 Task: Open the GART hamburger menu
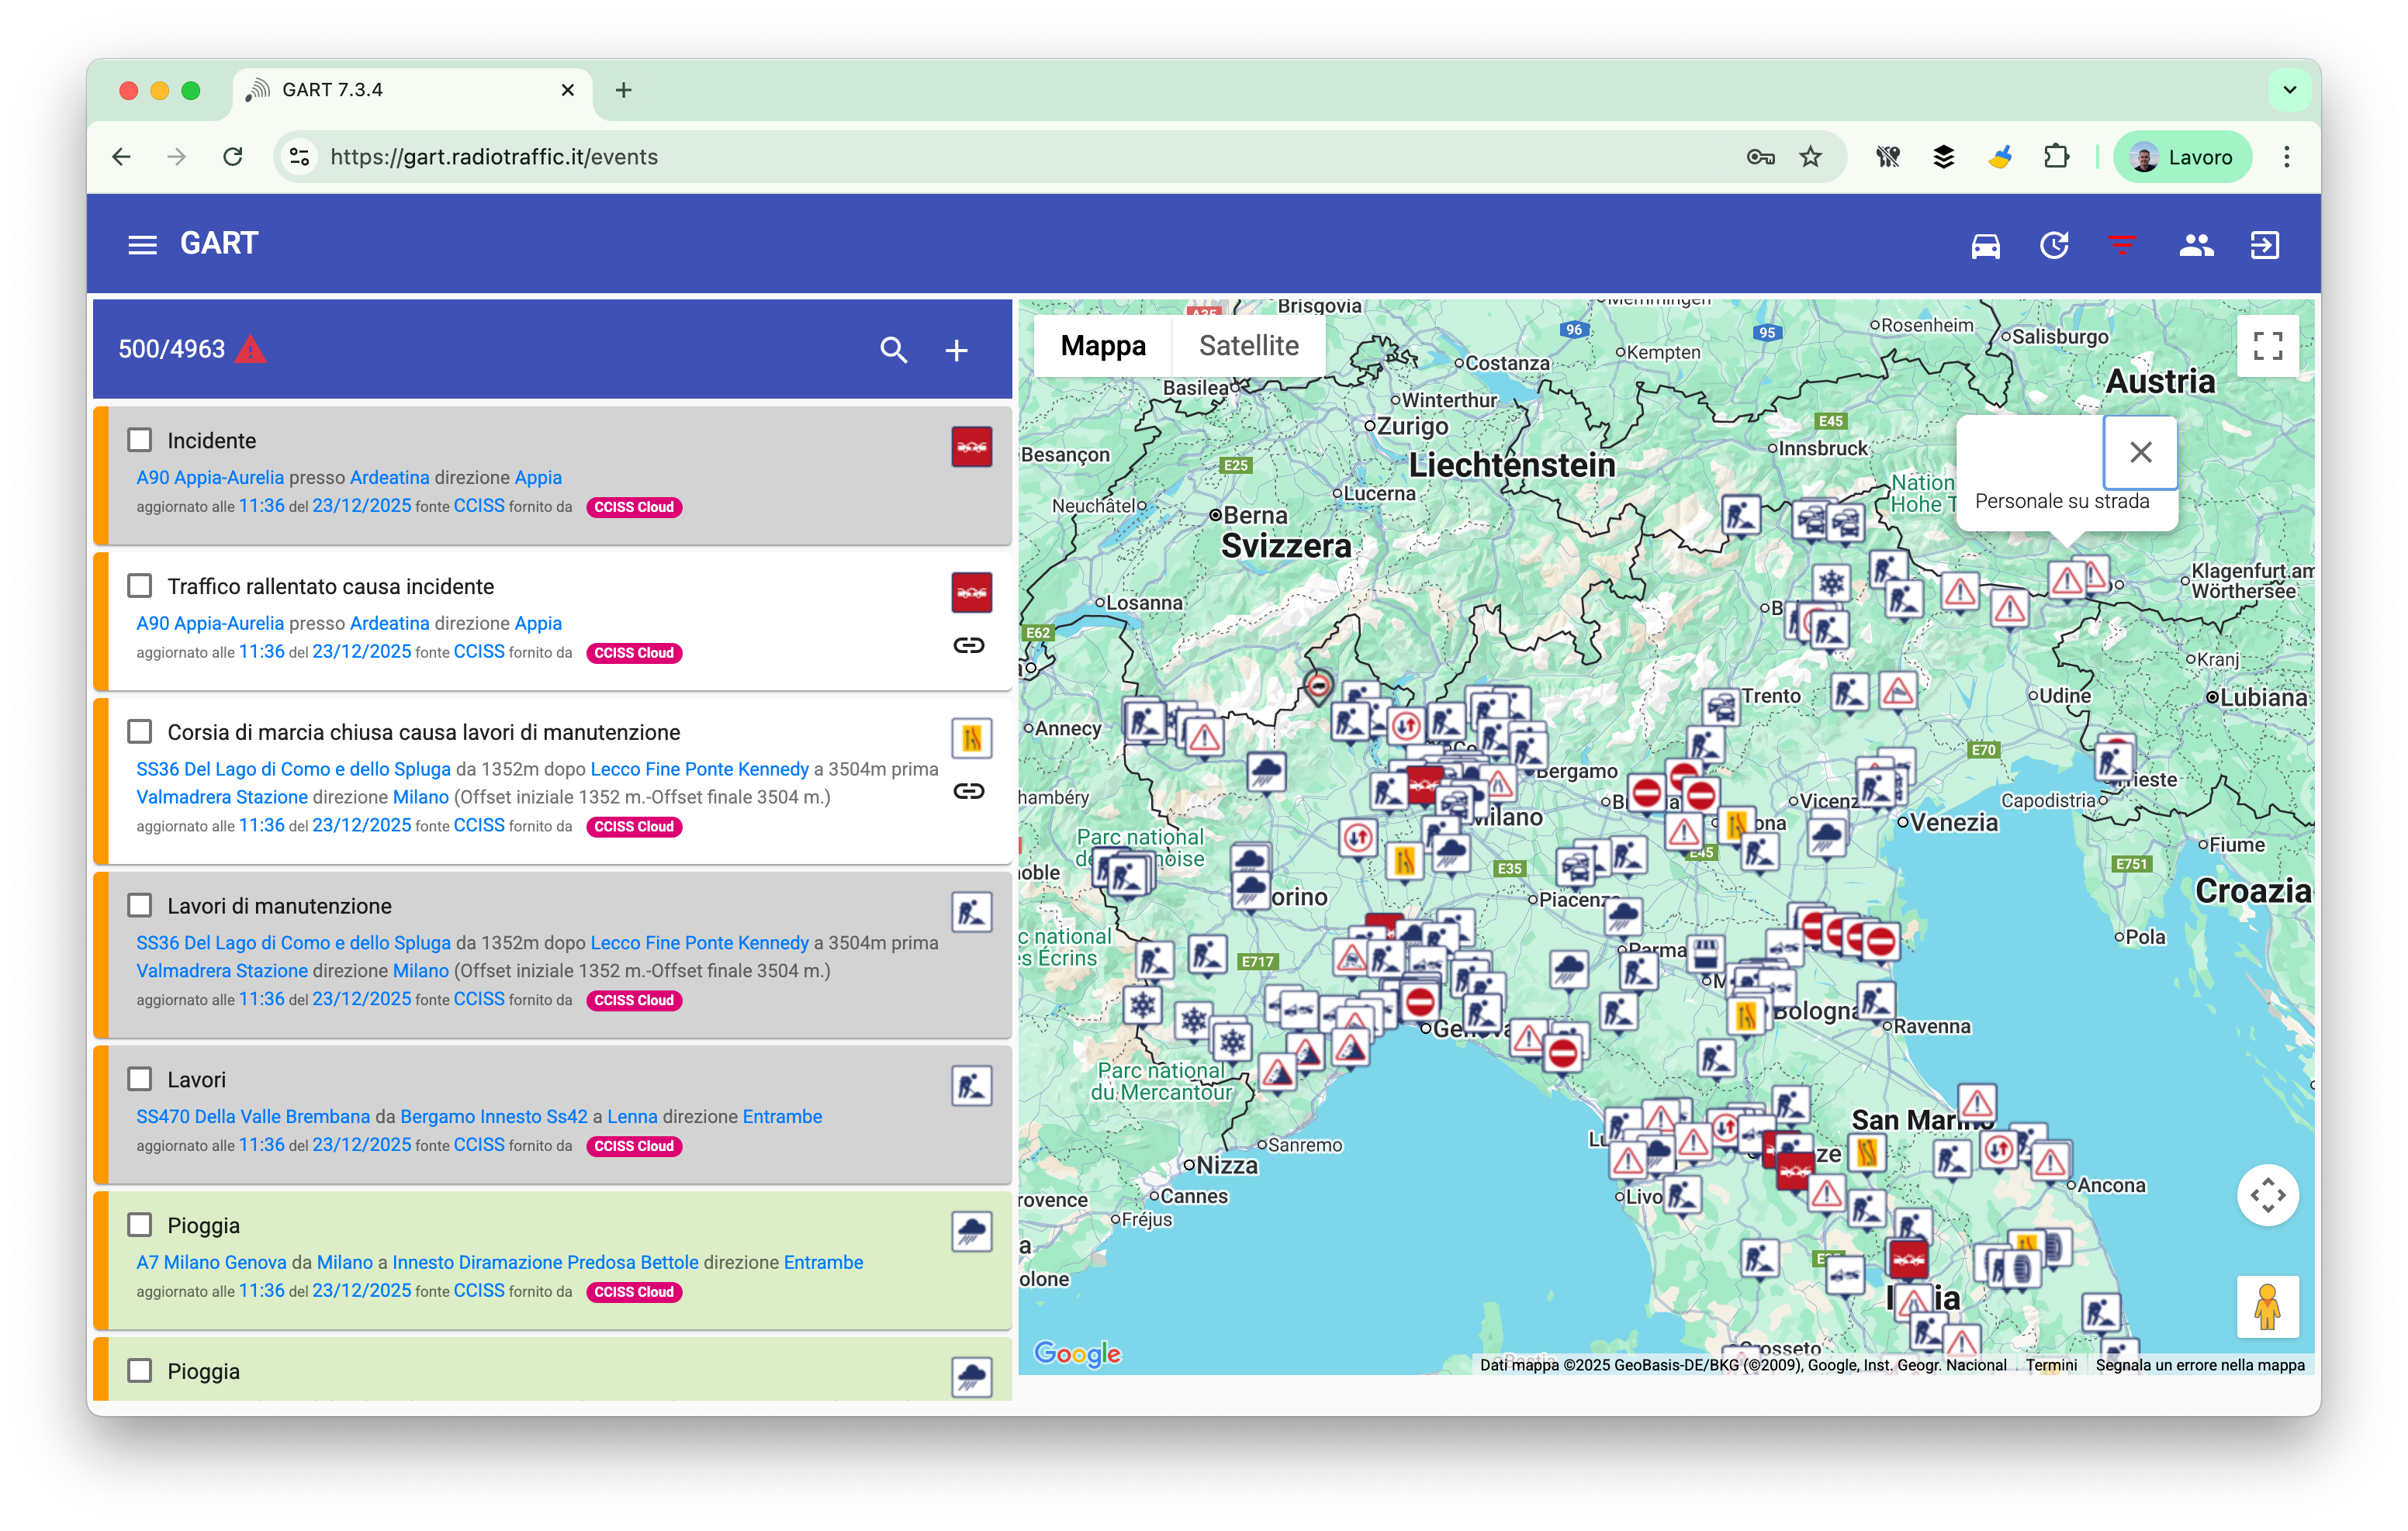(142, 245)
